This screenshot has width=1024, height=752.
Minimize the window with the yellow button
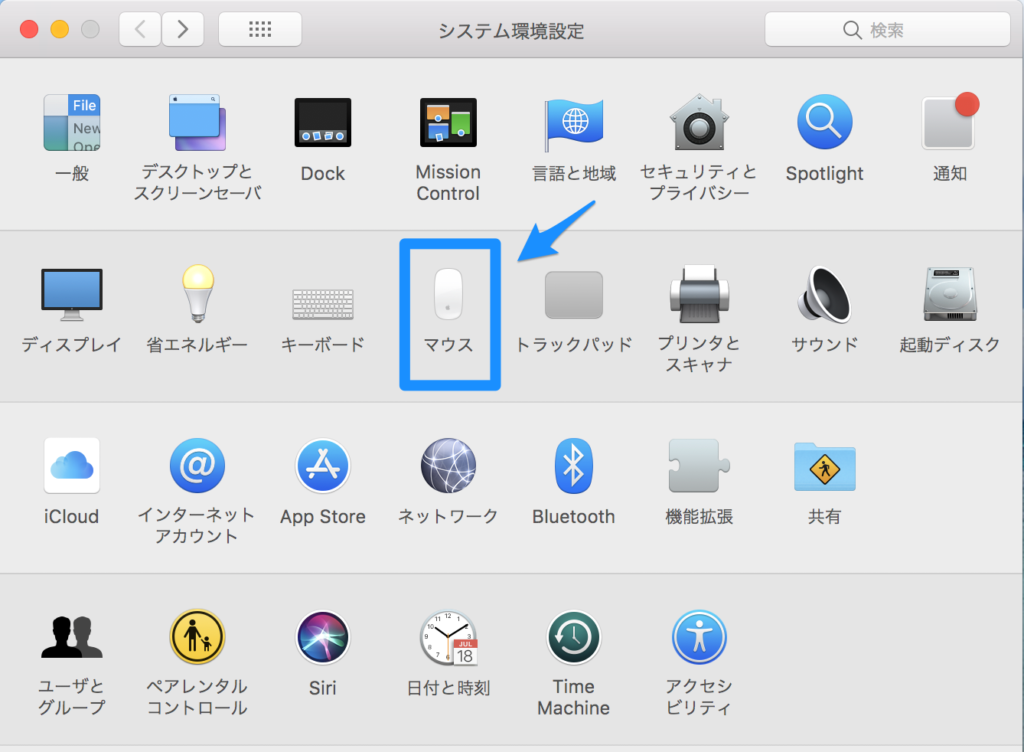point(59,29)
